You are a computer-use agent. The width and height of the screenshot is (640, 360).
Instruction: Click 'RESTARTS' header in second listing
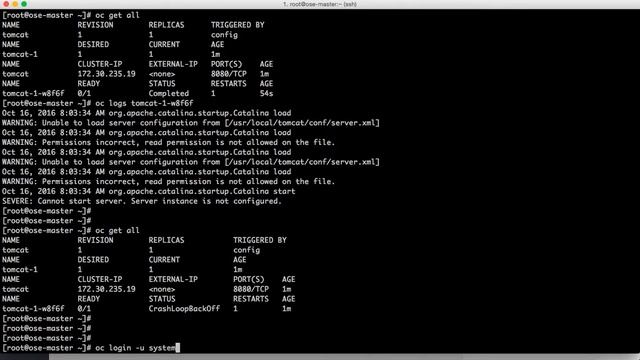pos(251,299)
